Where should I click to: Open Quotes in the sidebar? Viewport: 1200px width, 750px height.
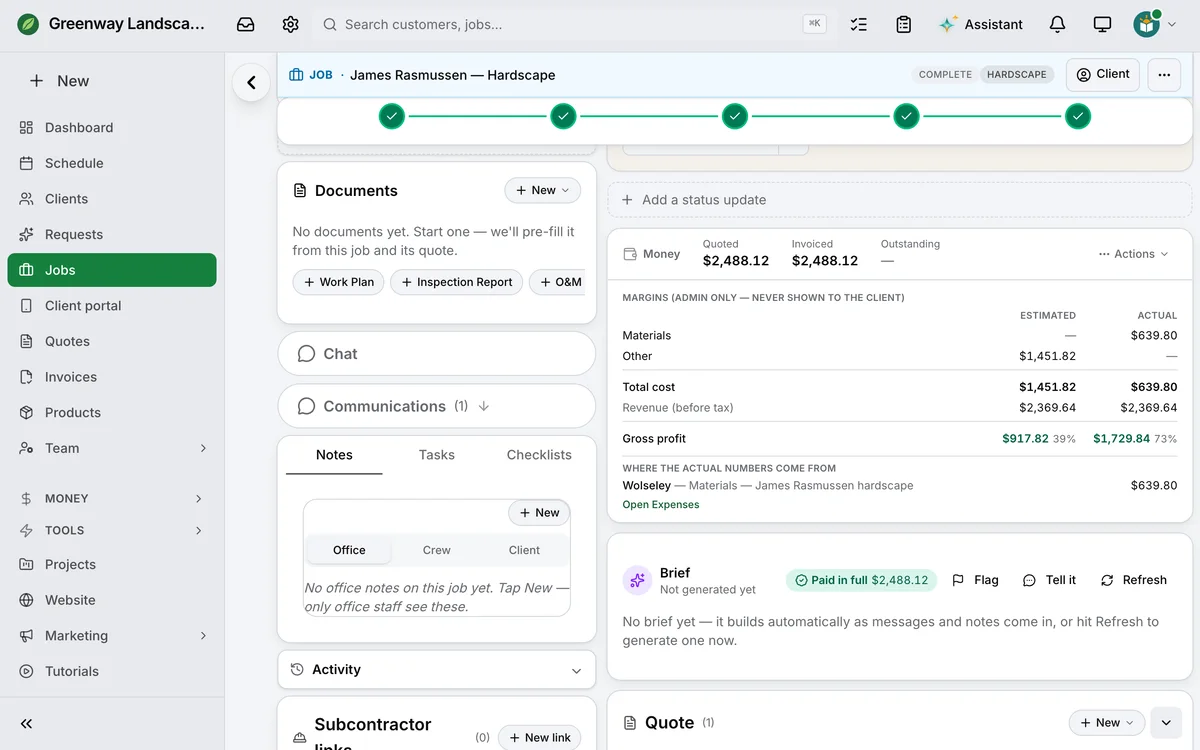click(112, 342)
